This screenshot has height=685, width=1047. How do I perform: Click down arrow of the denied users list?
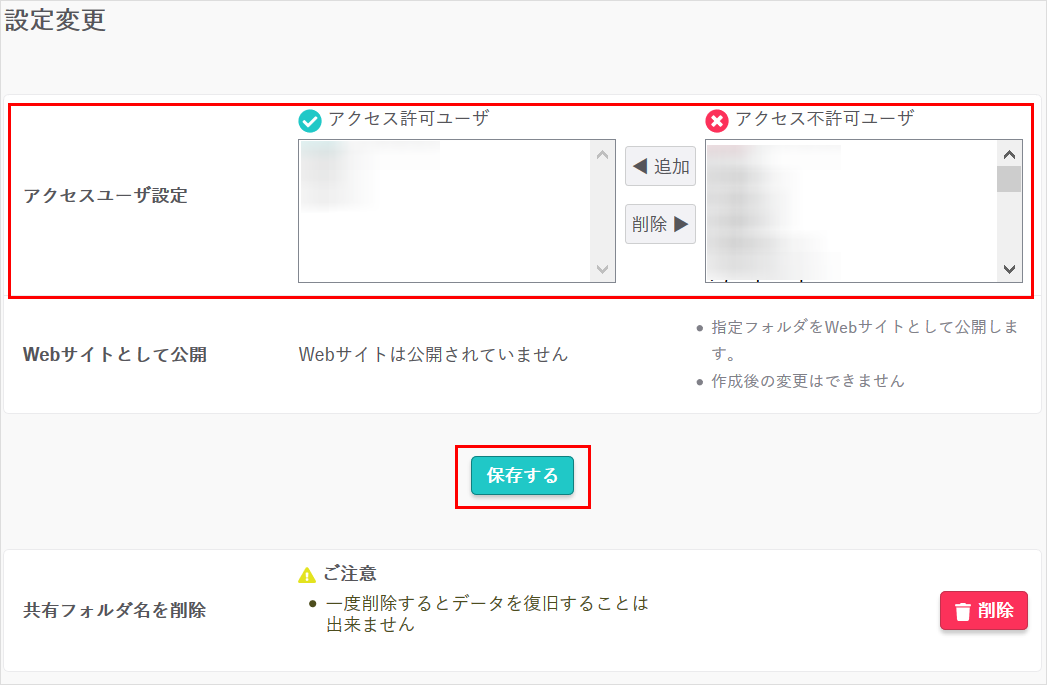pos(1008,269)
